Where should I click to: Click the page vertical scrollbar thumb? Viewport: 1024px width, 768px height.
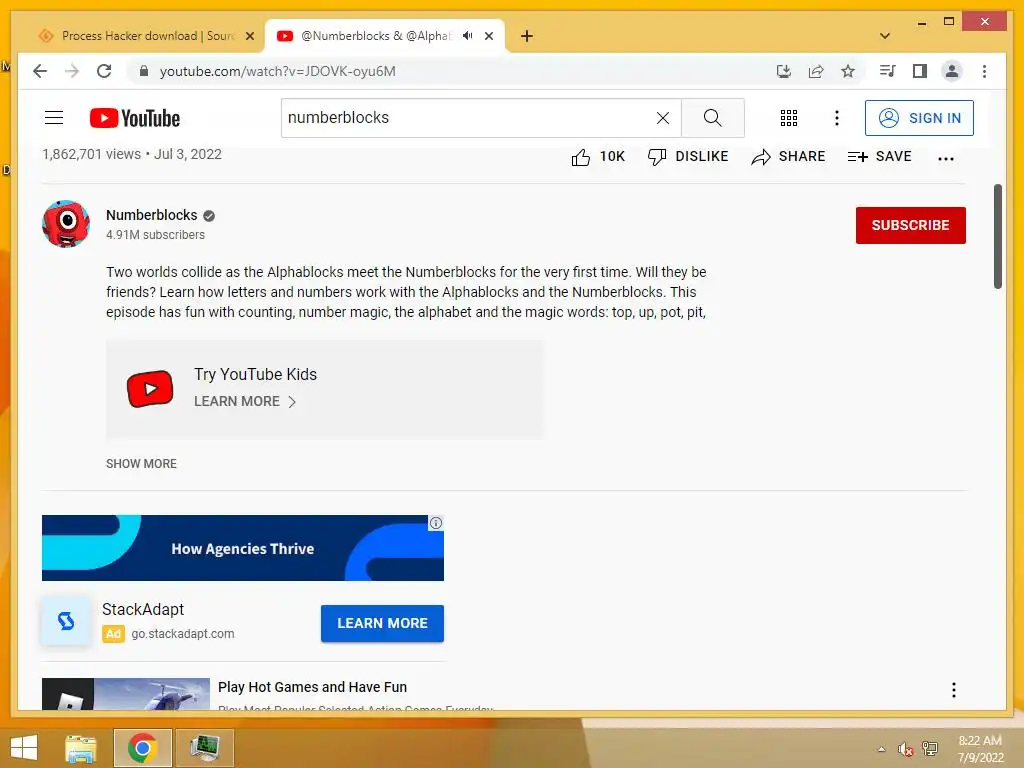(997, 236)
